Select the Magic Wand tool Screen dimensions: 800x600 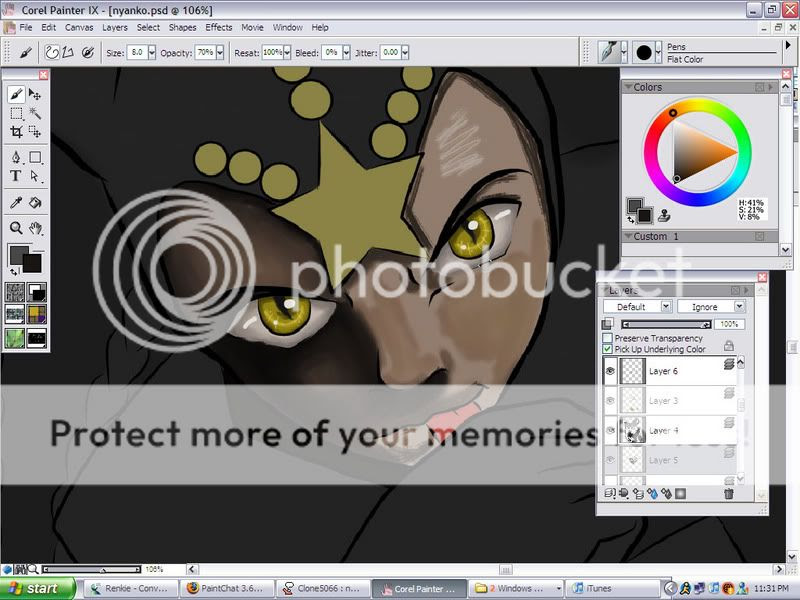[35, 113]
